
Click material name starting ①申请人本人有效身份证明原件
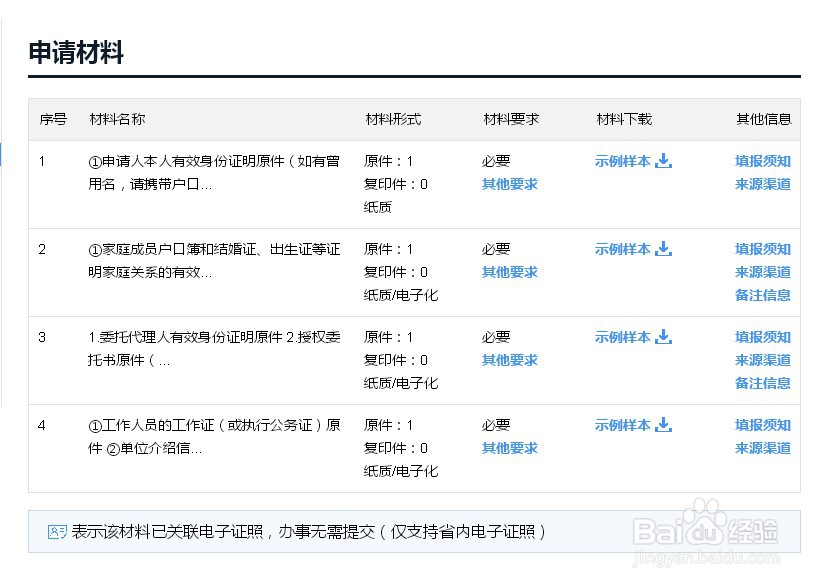(214, 173)
